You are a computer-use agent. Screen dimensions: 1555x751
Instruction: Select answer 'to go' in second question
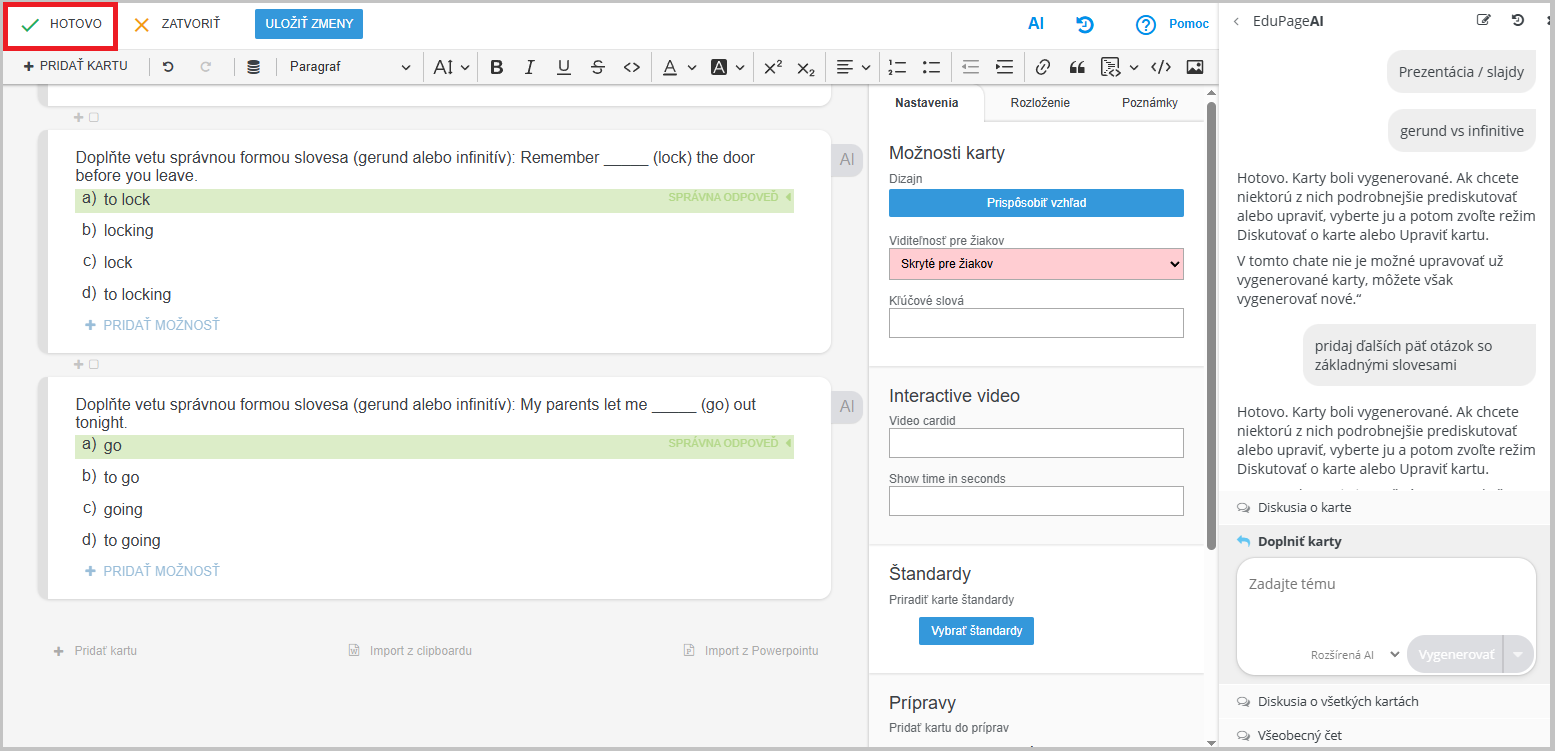coord(121,478)
